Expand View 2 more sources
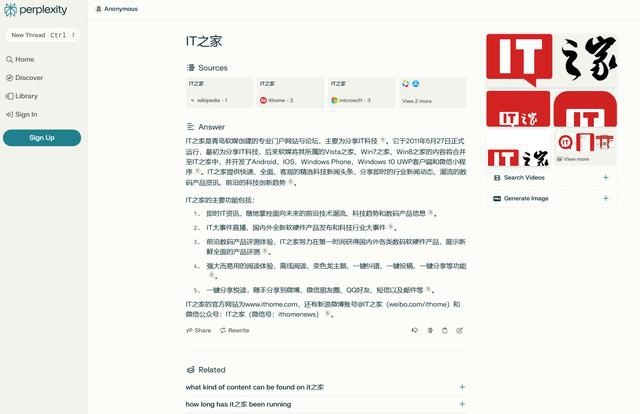This screenshot has height=414, width=640. pos(433,92)
